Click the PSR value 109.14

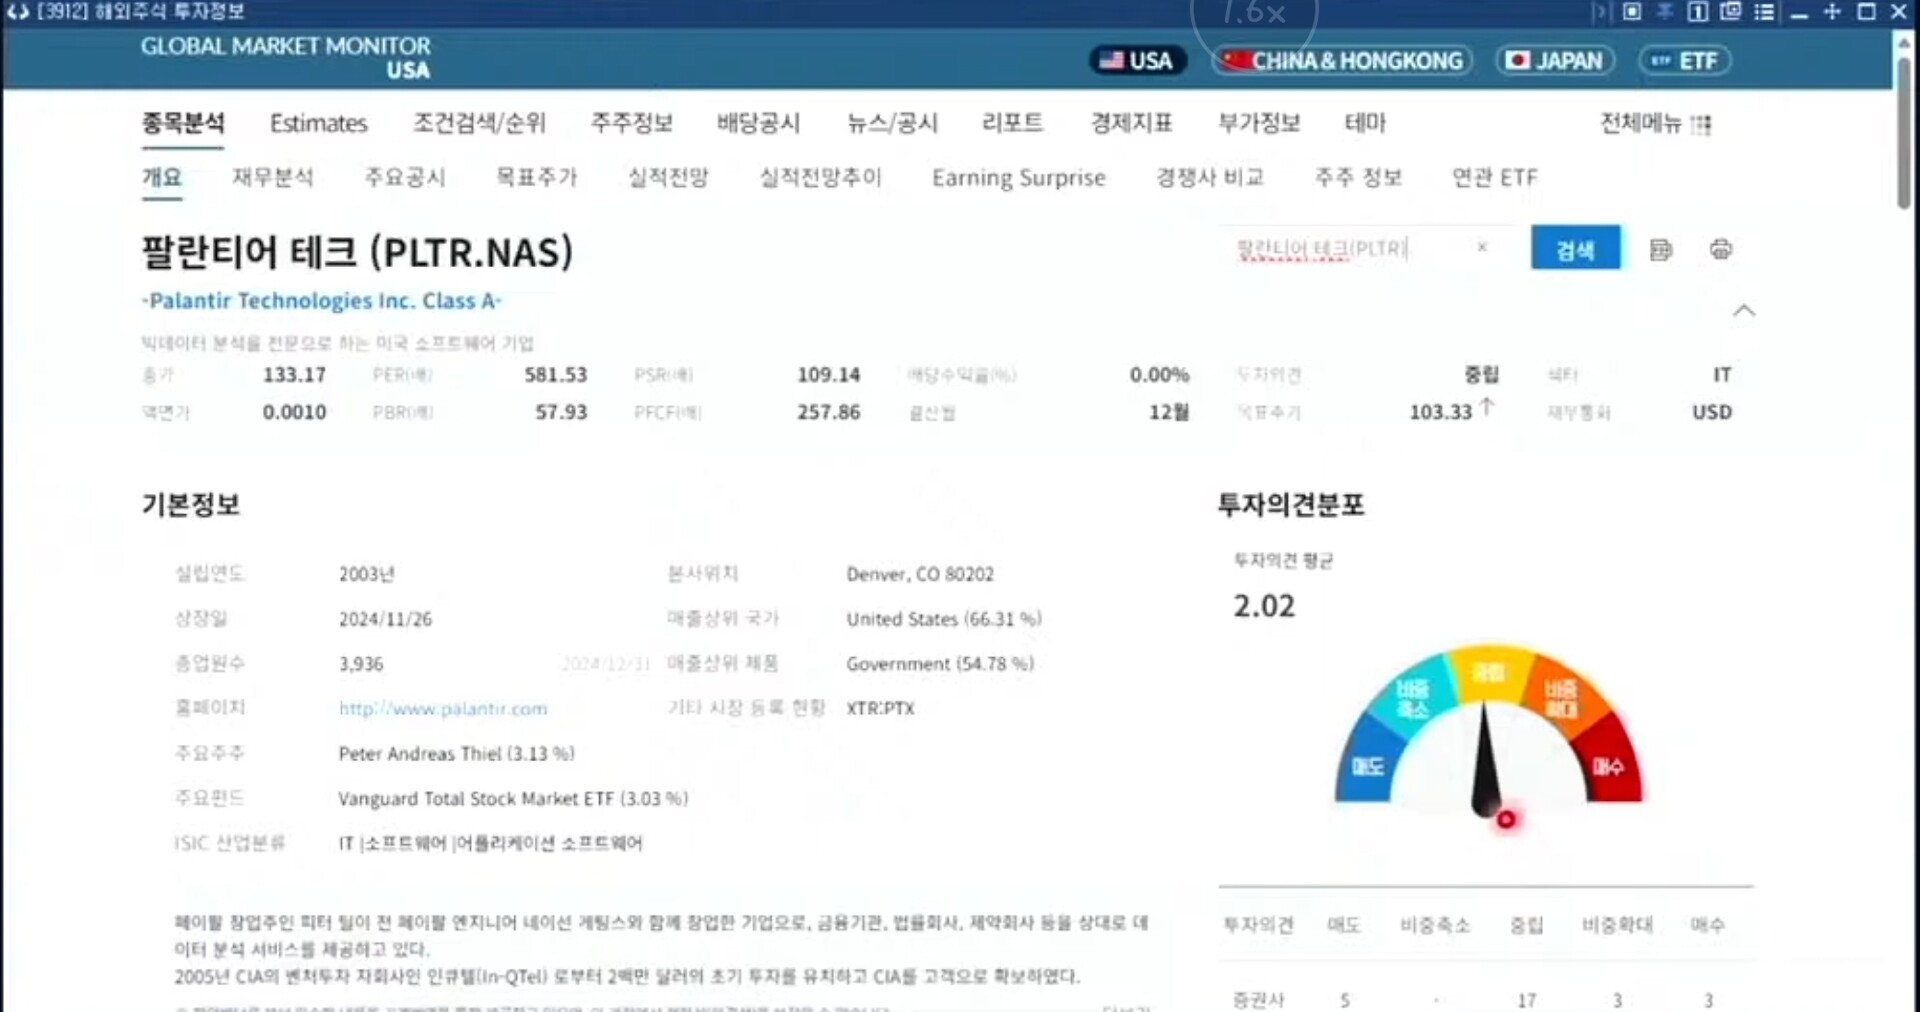point(828,375)
